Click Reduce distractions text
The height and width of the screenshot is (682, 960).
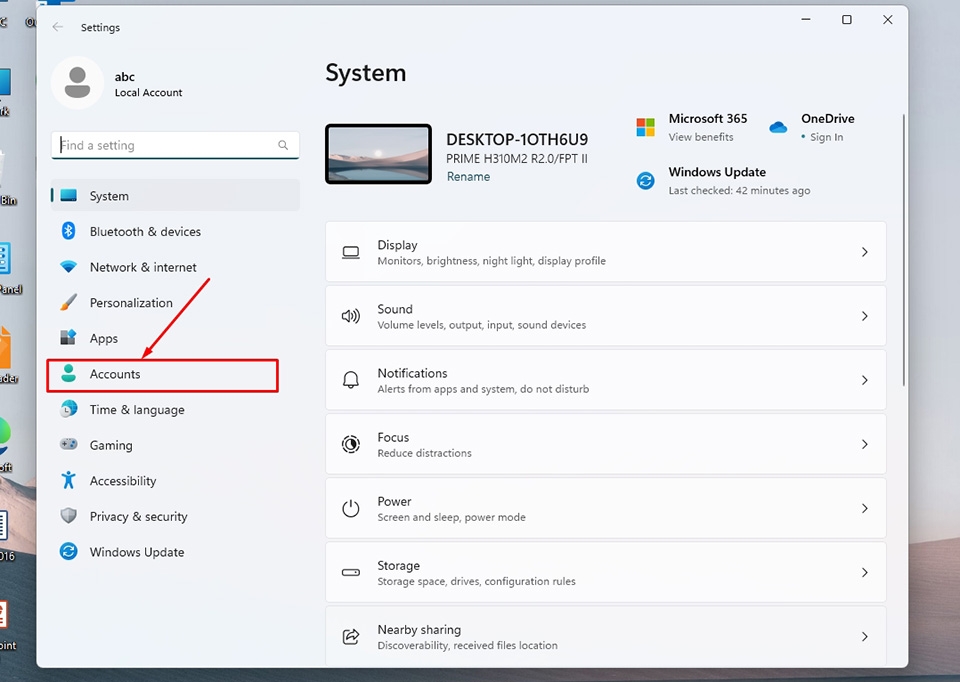tap(424, 453)
